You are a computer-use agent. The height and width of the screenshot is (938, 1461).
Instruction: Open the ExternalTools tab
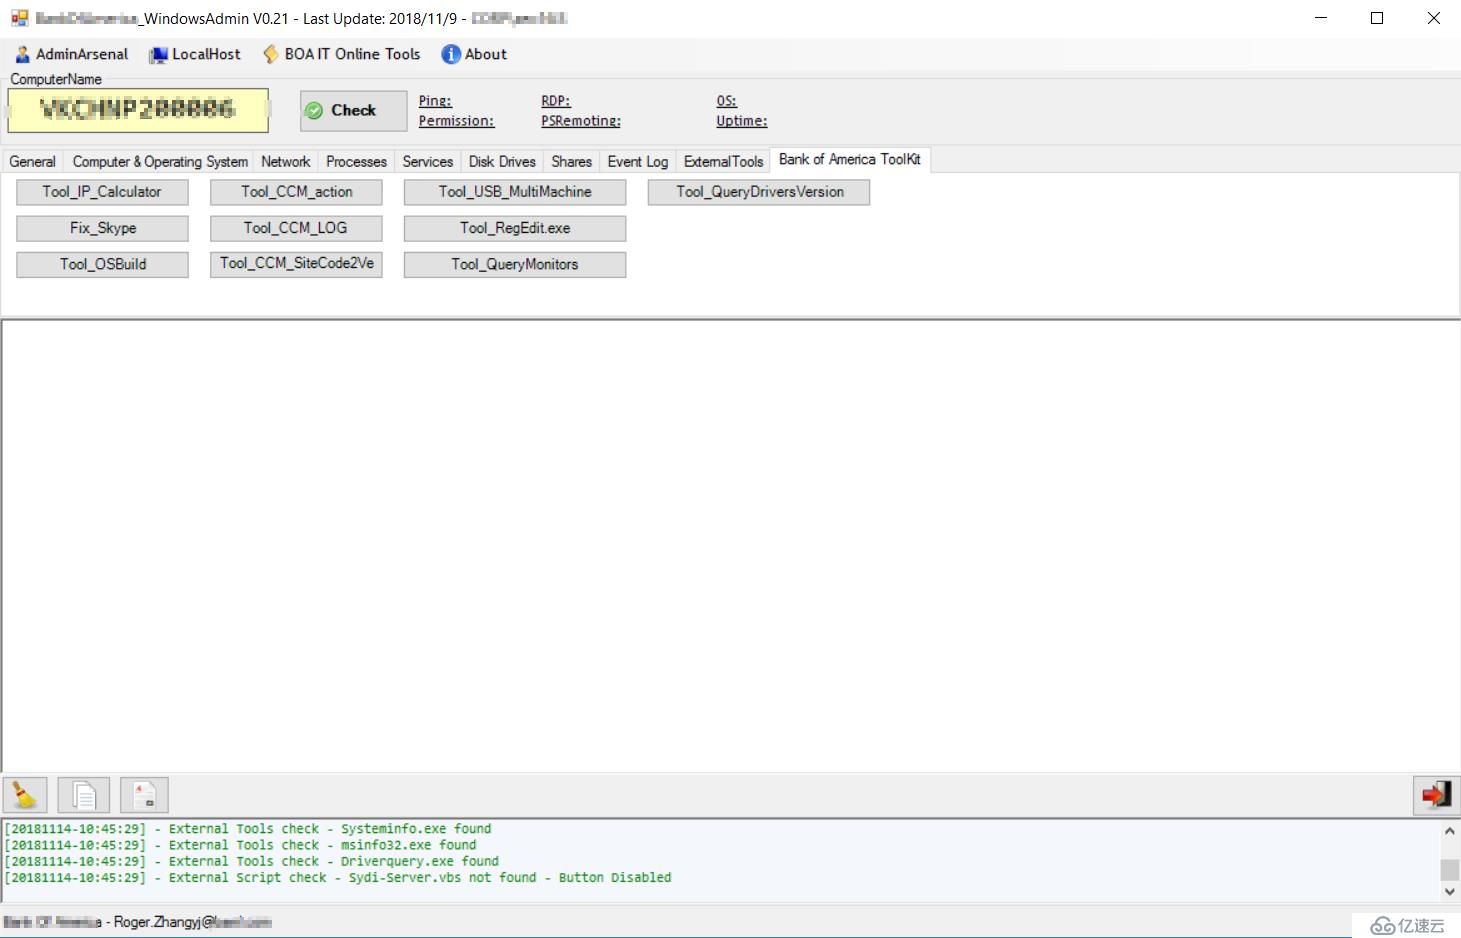724,161
